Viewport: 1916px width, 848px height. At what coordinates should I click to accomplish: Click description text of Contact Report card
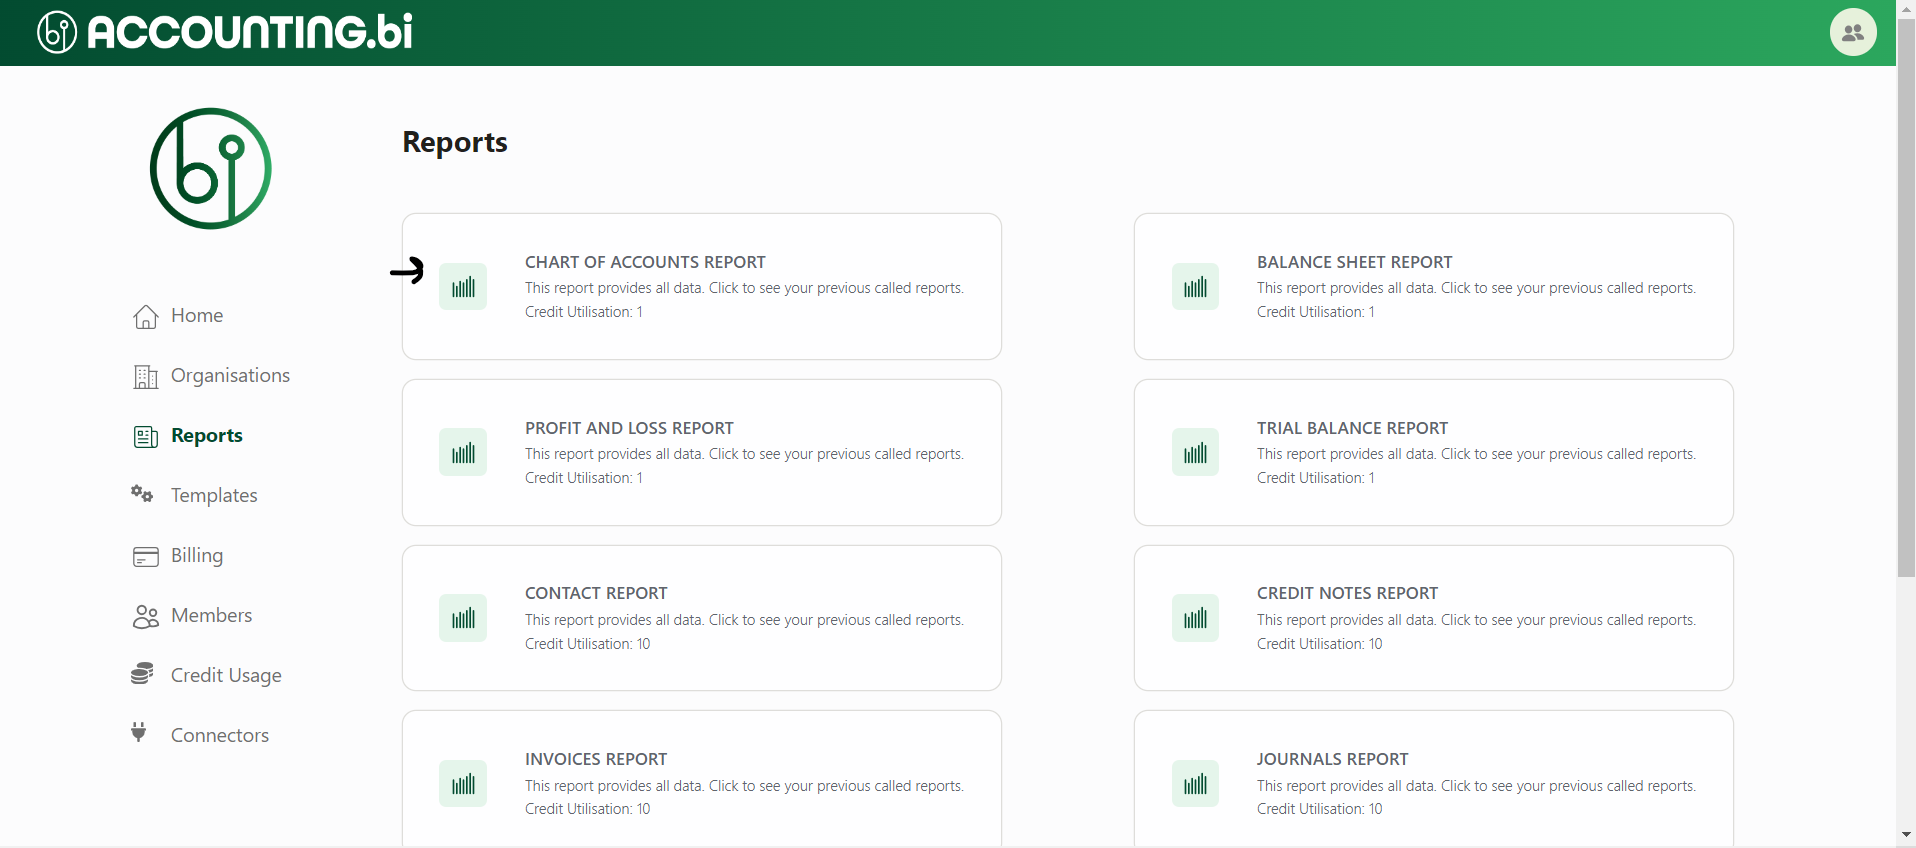(744, 620)
